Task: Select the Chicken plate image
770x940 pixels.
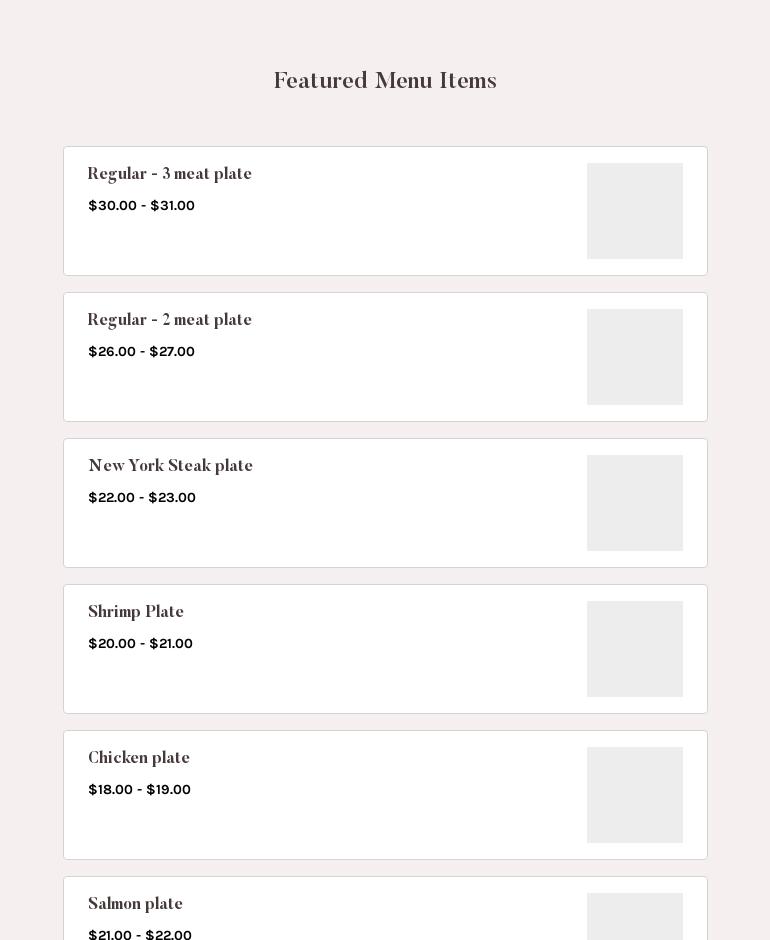Action: (635, 795)
